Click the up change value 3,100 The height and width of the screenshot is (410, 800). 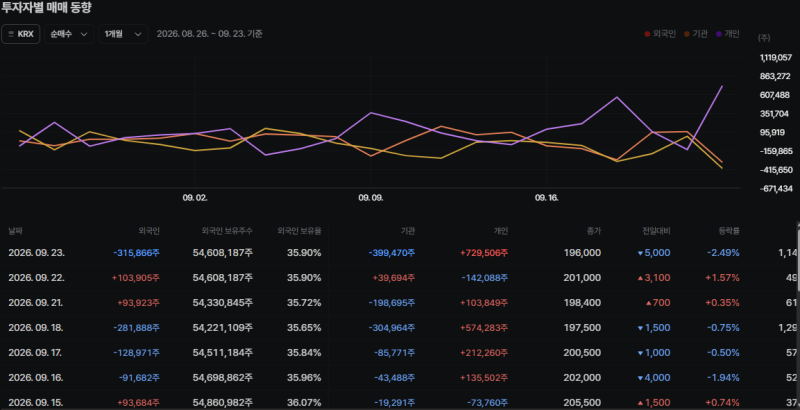click(x=654, y=278)
